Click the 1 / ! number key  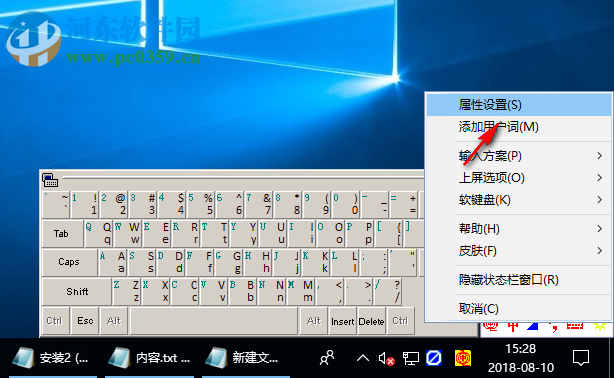coord(85,204)
